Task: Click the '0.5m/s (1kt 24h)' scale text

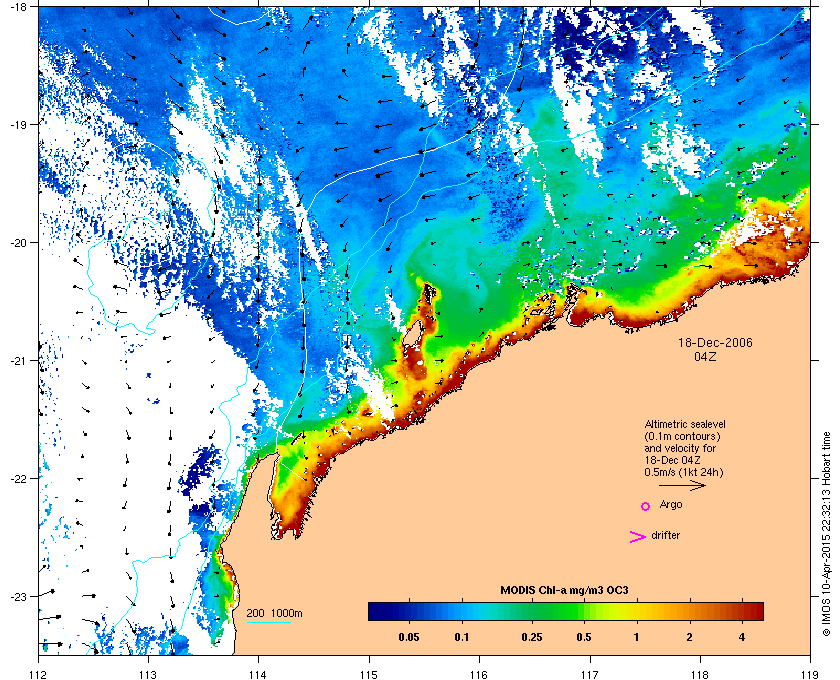Action: point(684,473)
